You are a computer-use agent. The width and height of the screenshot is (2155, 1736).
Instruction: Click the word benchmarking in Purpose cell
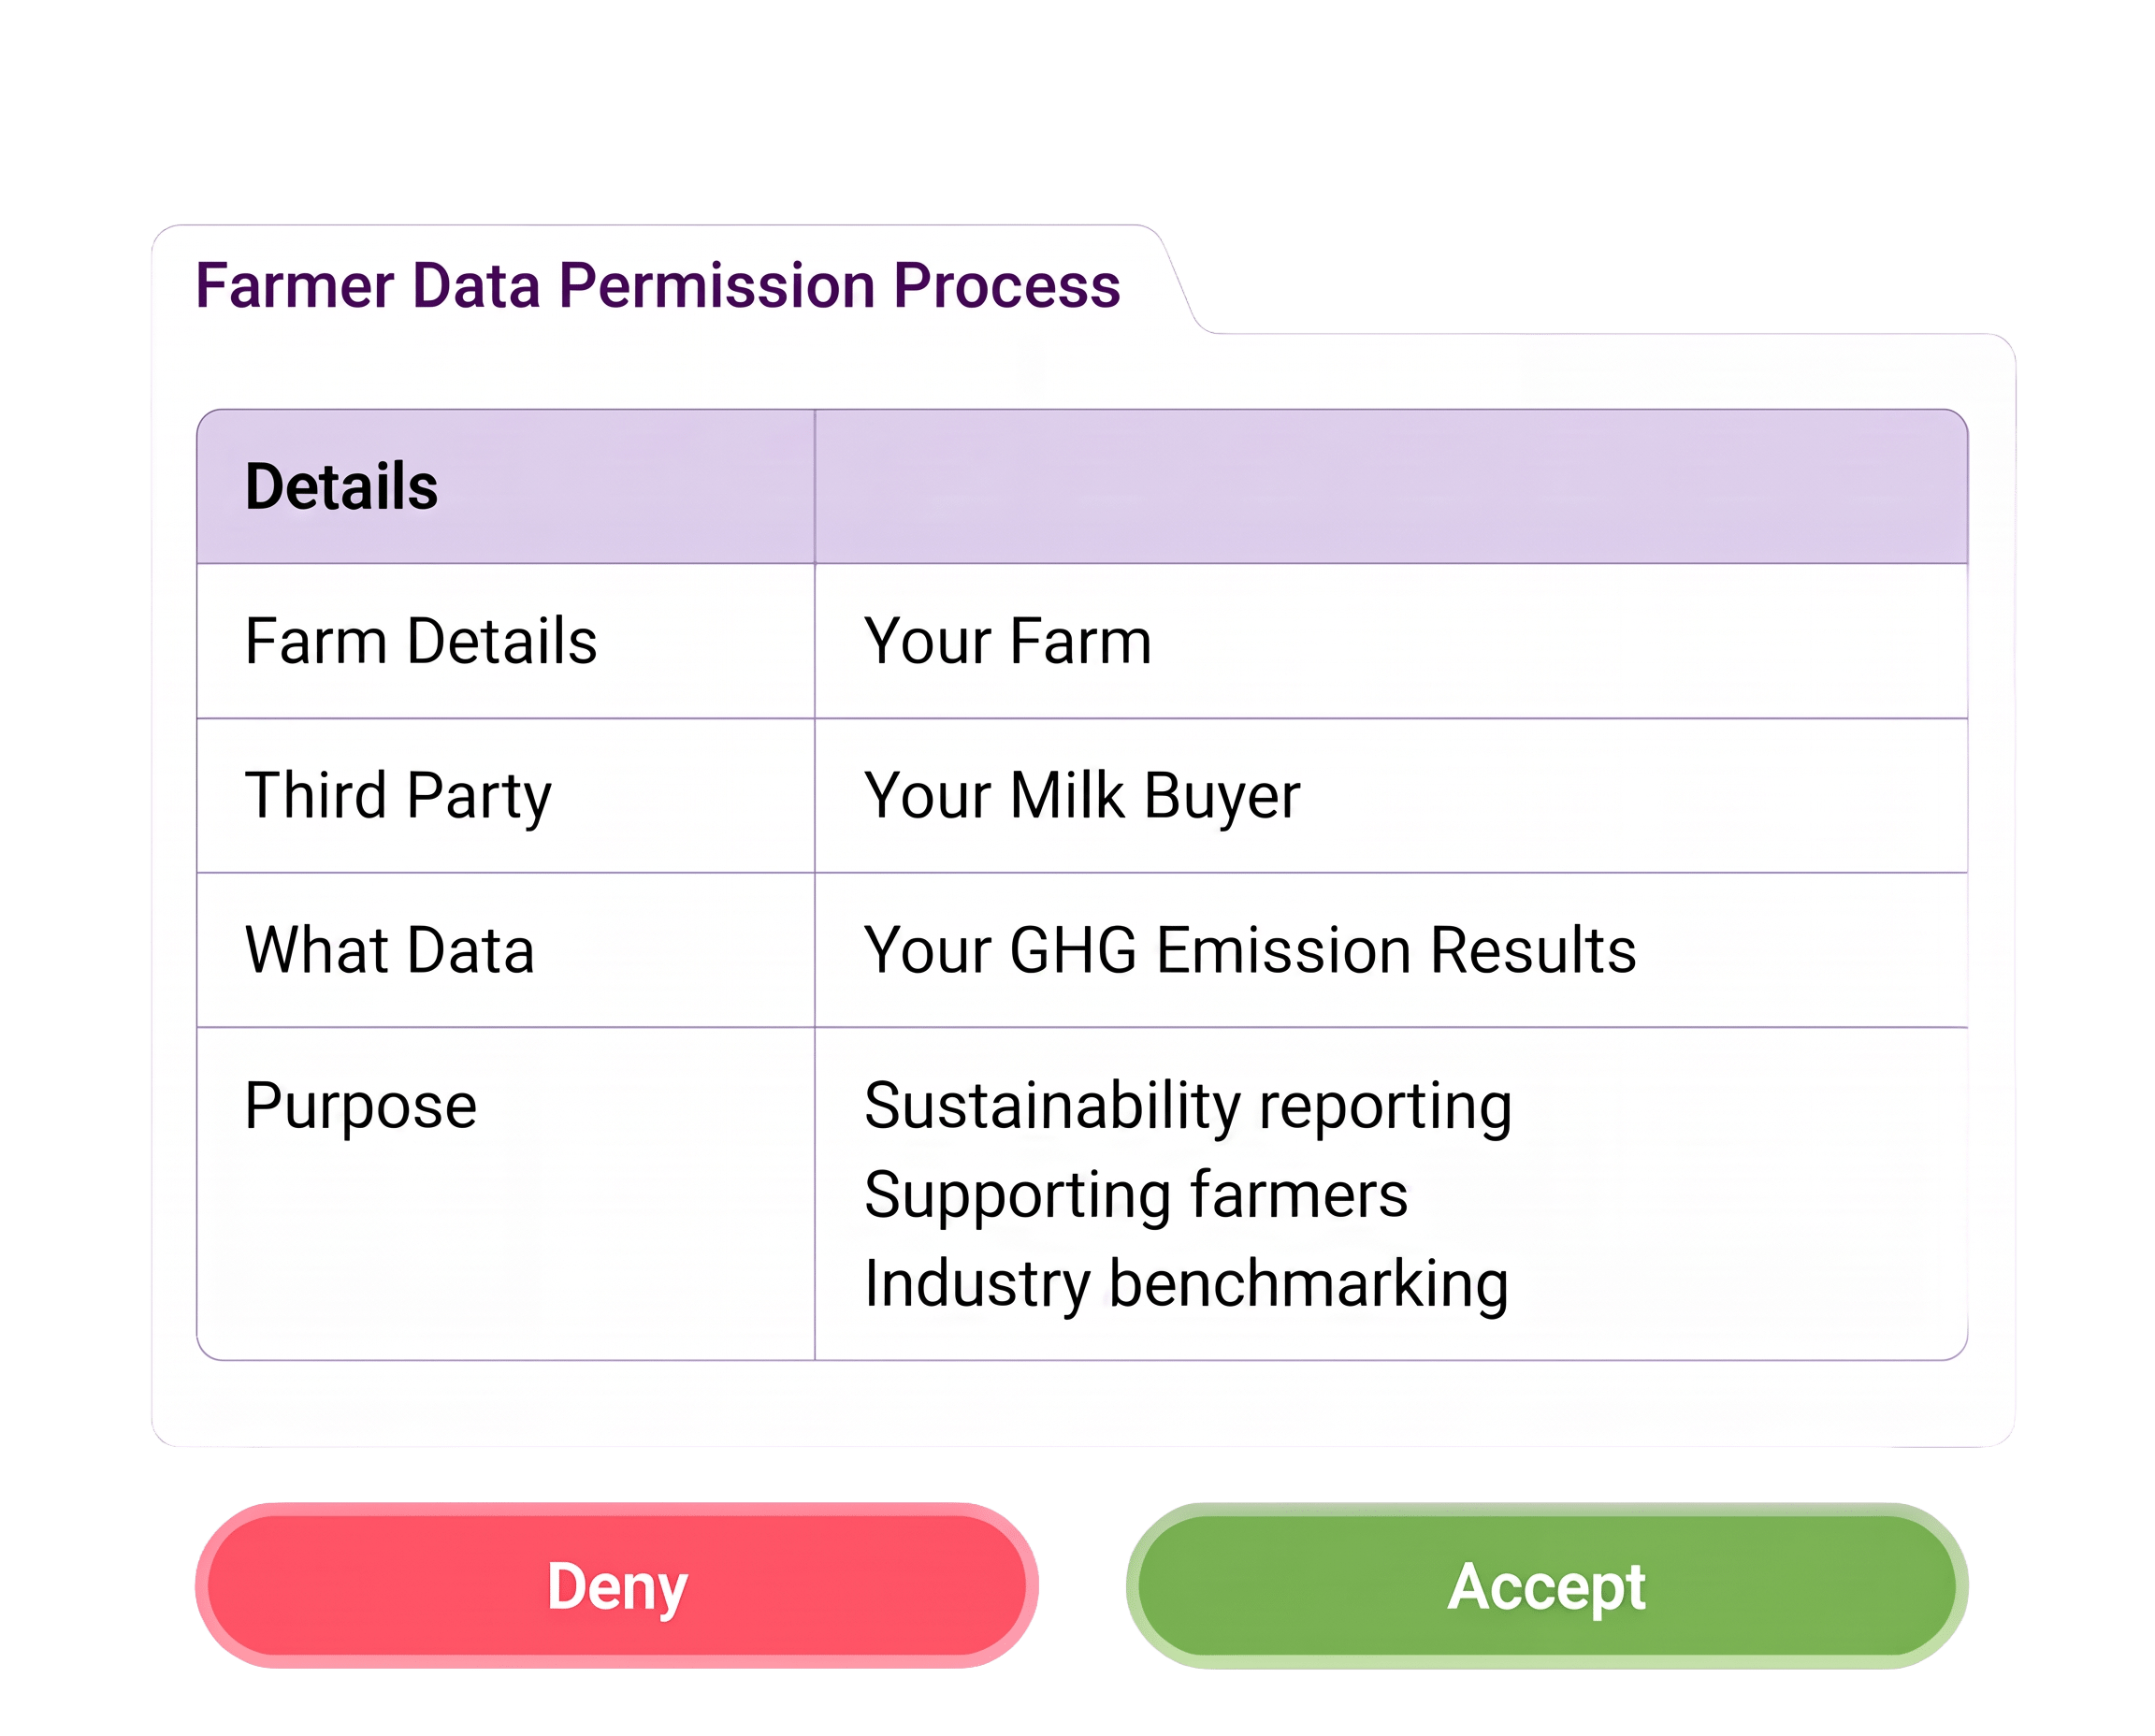1309,1284
